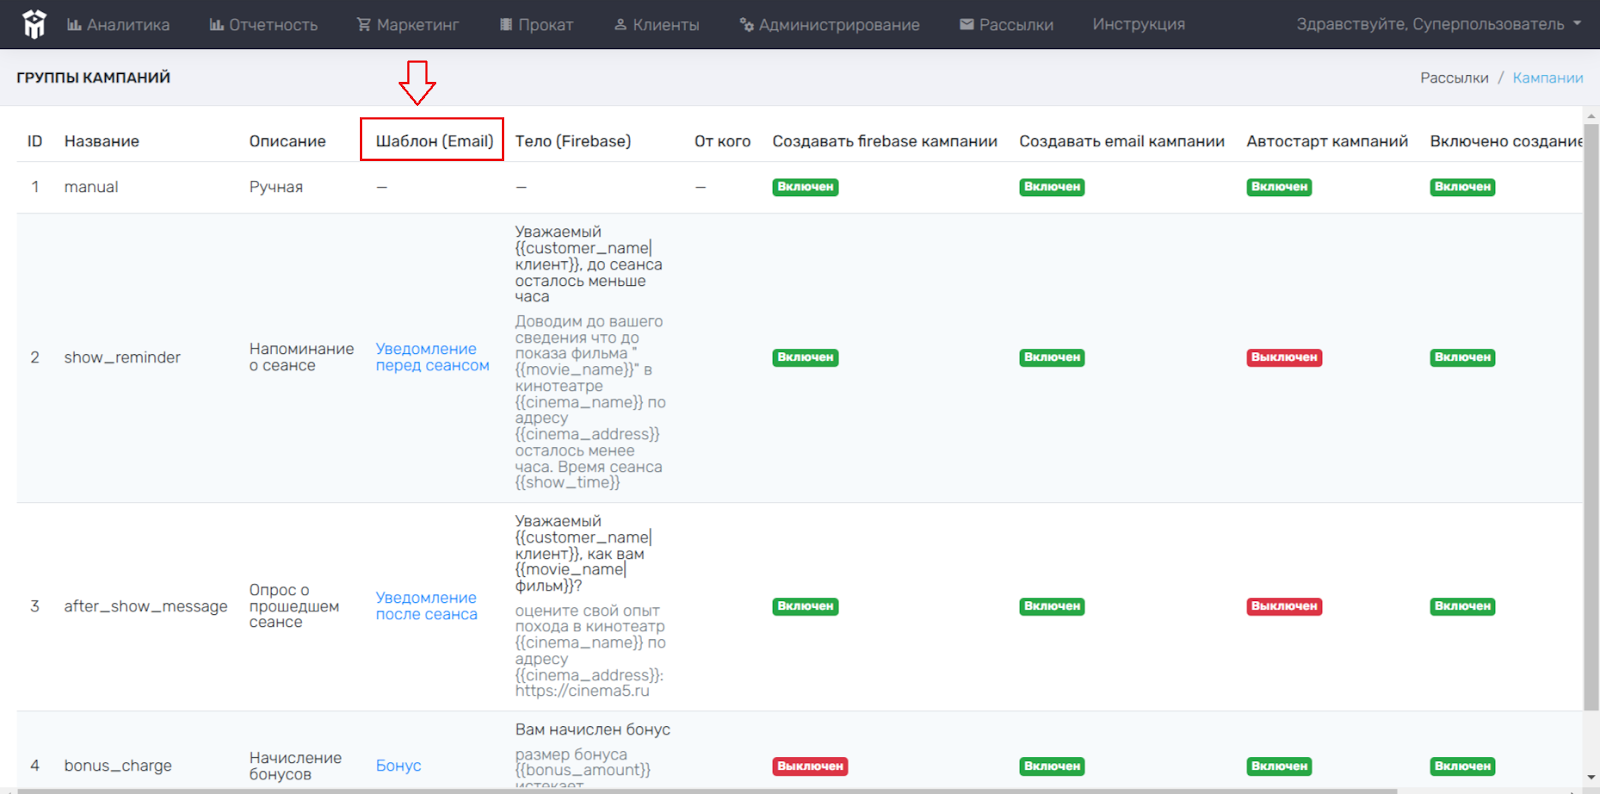Open the Бонус template link
Image resolution: width=1600 pixels, height=794 pixels.
(398, 766)
